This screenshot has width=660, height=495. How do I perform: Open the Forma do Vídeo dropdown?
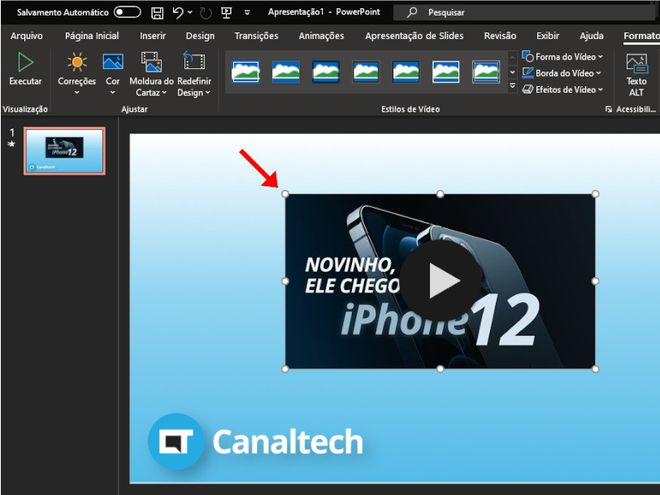click(562, 56)
